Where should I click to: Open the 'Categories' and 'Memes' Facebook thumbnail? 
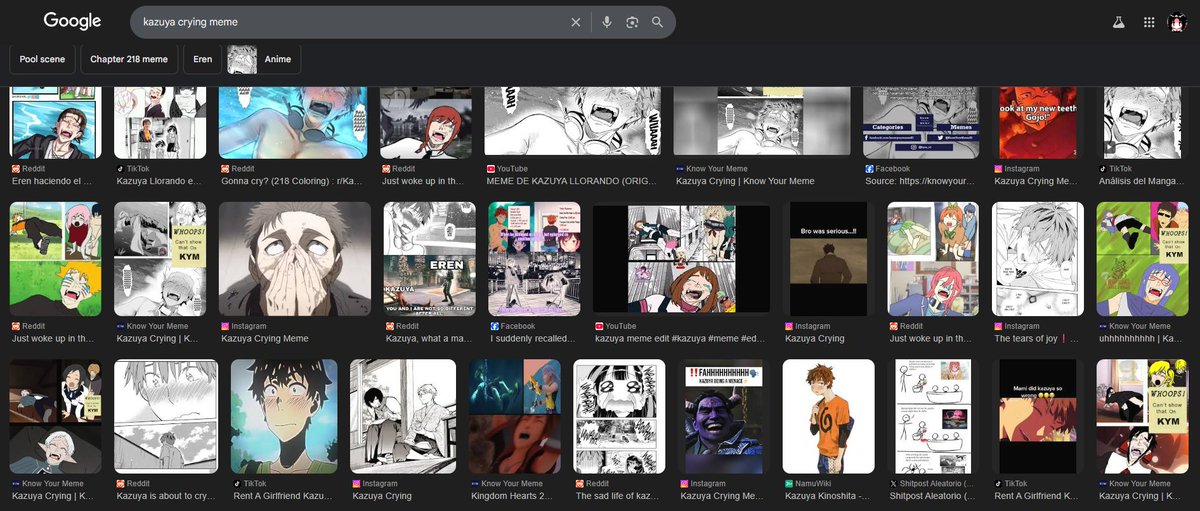(x=921, y=123)
